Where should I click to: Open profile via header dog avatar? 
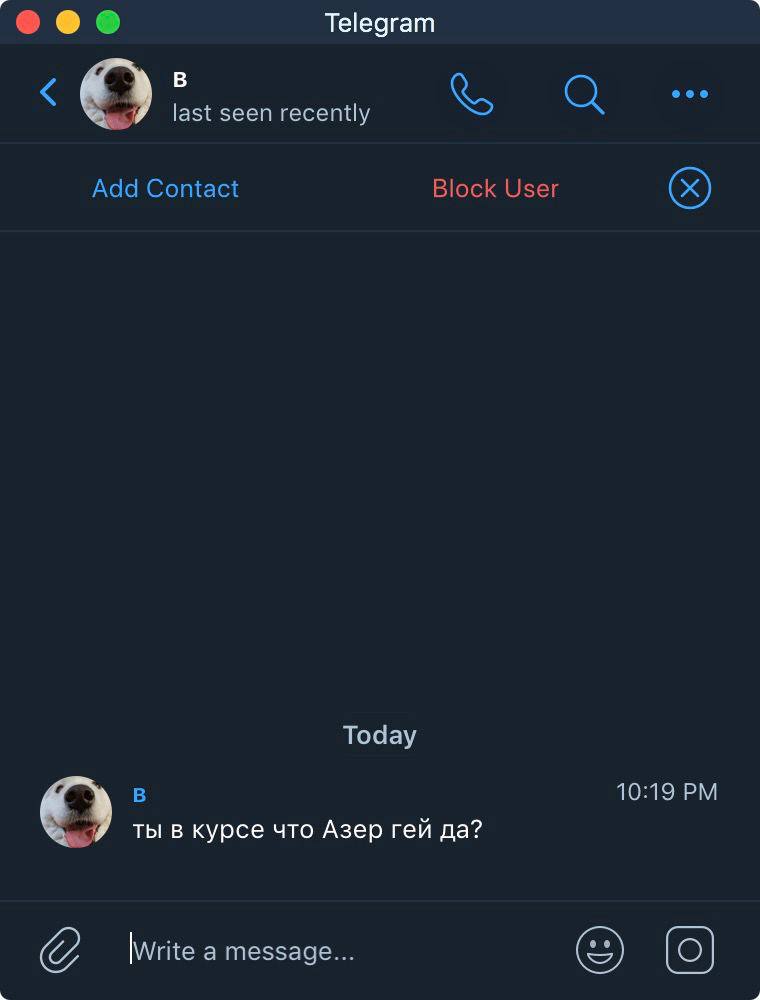point(116,94)
